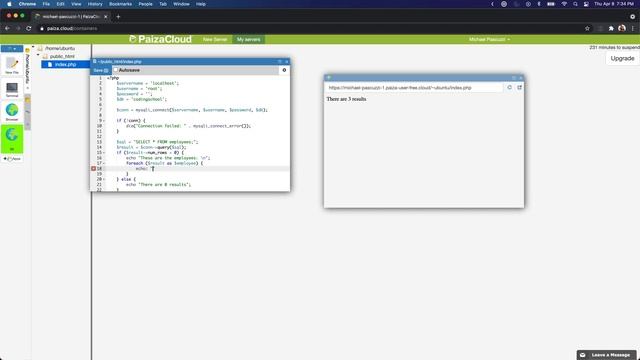Toggle the Autosave checkbox
This screenshot has width=640, height=360.
[x=116, y=70]
